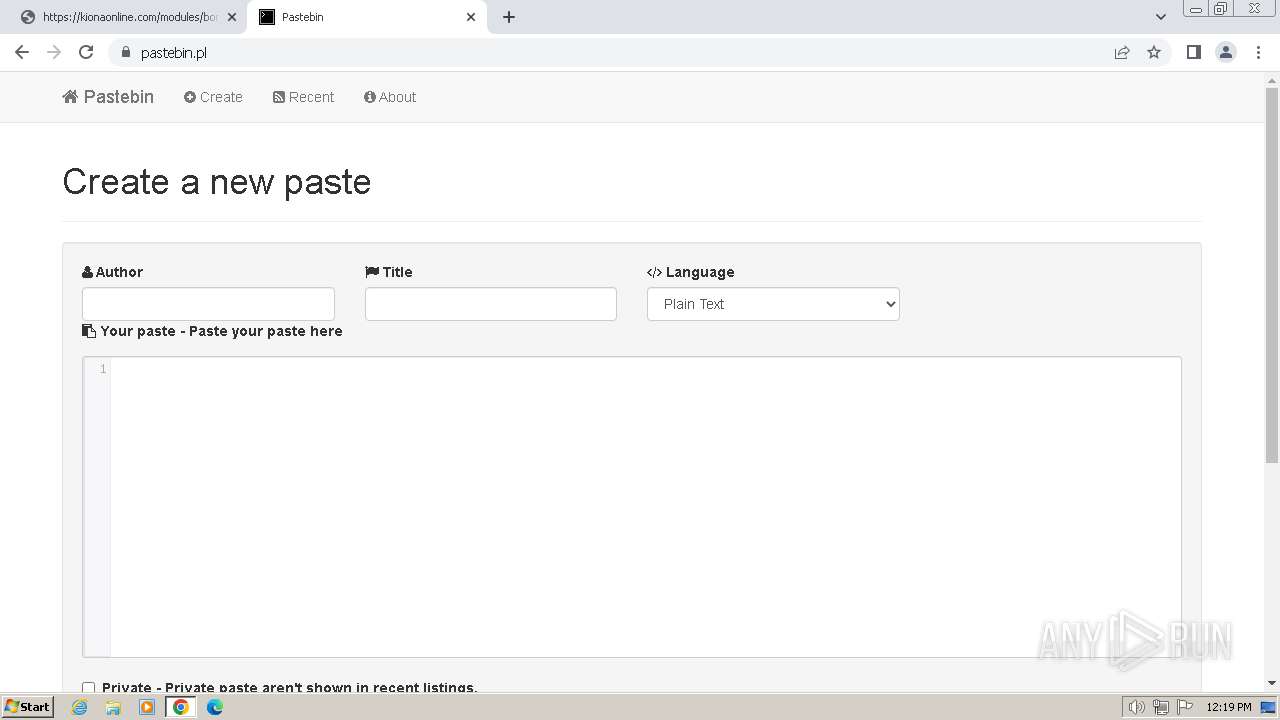Open the tab search chevron
Screen dimensions: 1280x720
(x=1160, y=17)
